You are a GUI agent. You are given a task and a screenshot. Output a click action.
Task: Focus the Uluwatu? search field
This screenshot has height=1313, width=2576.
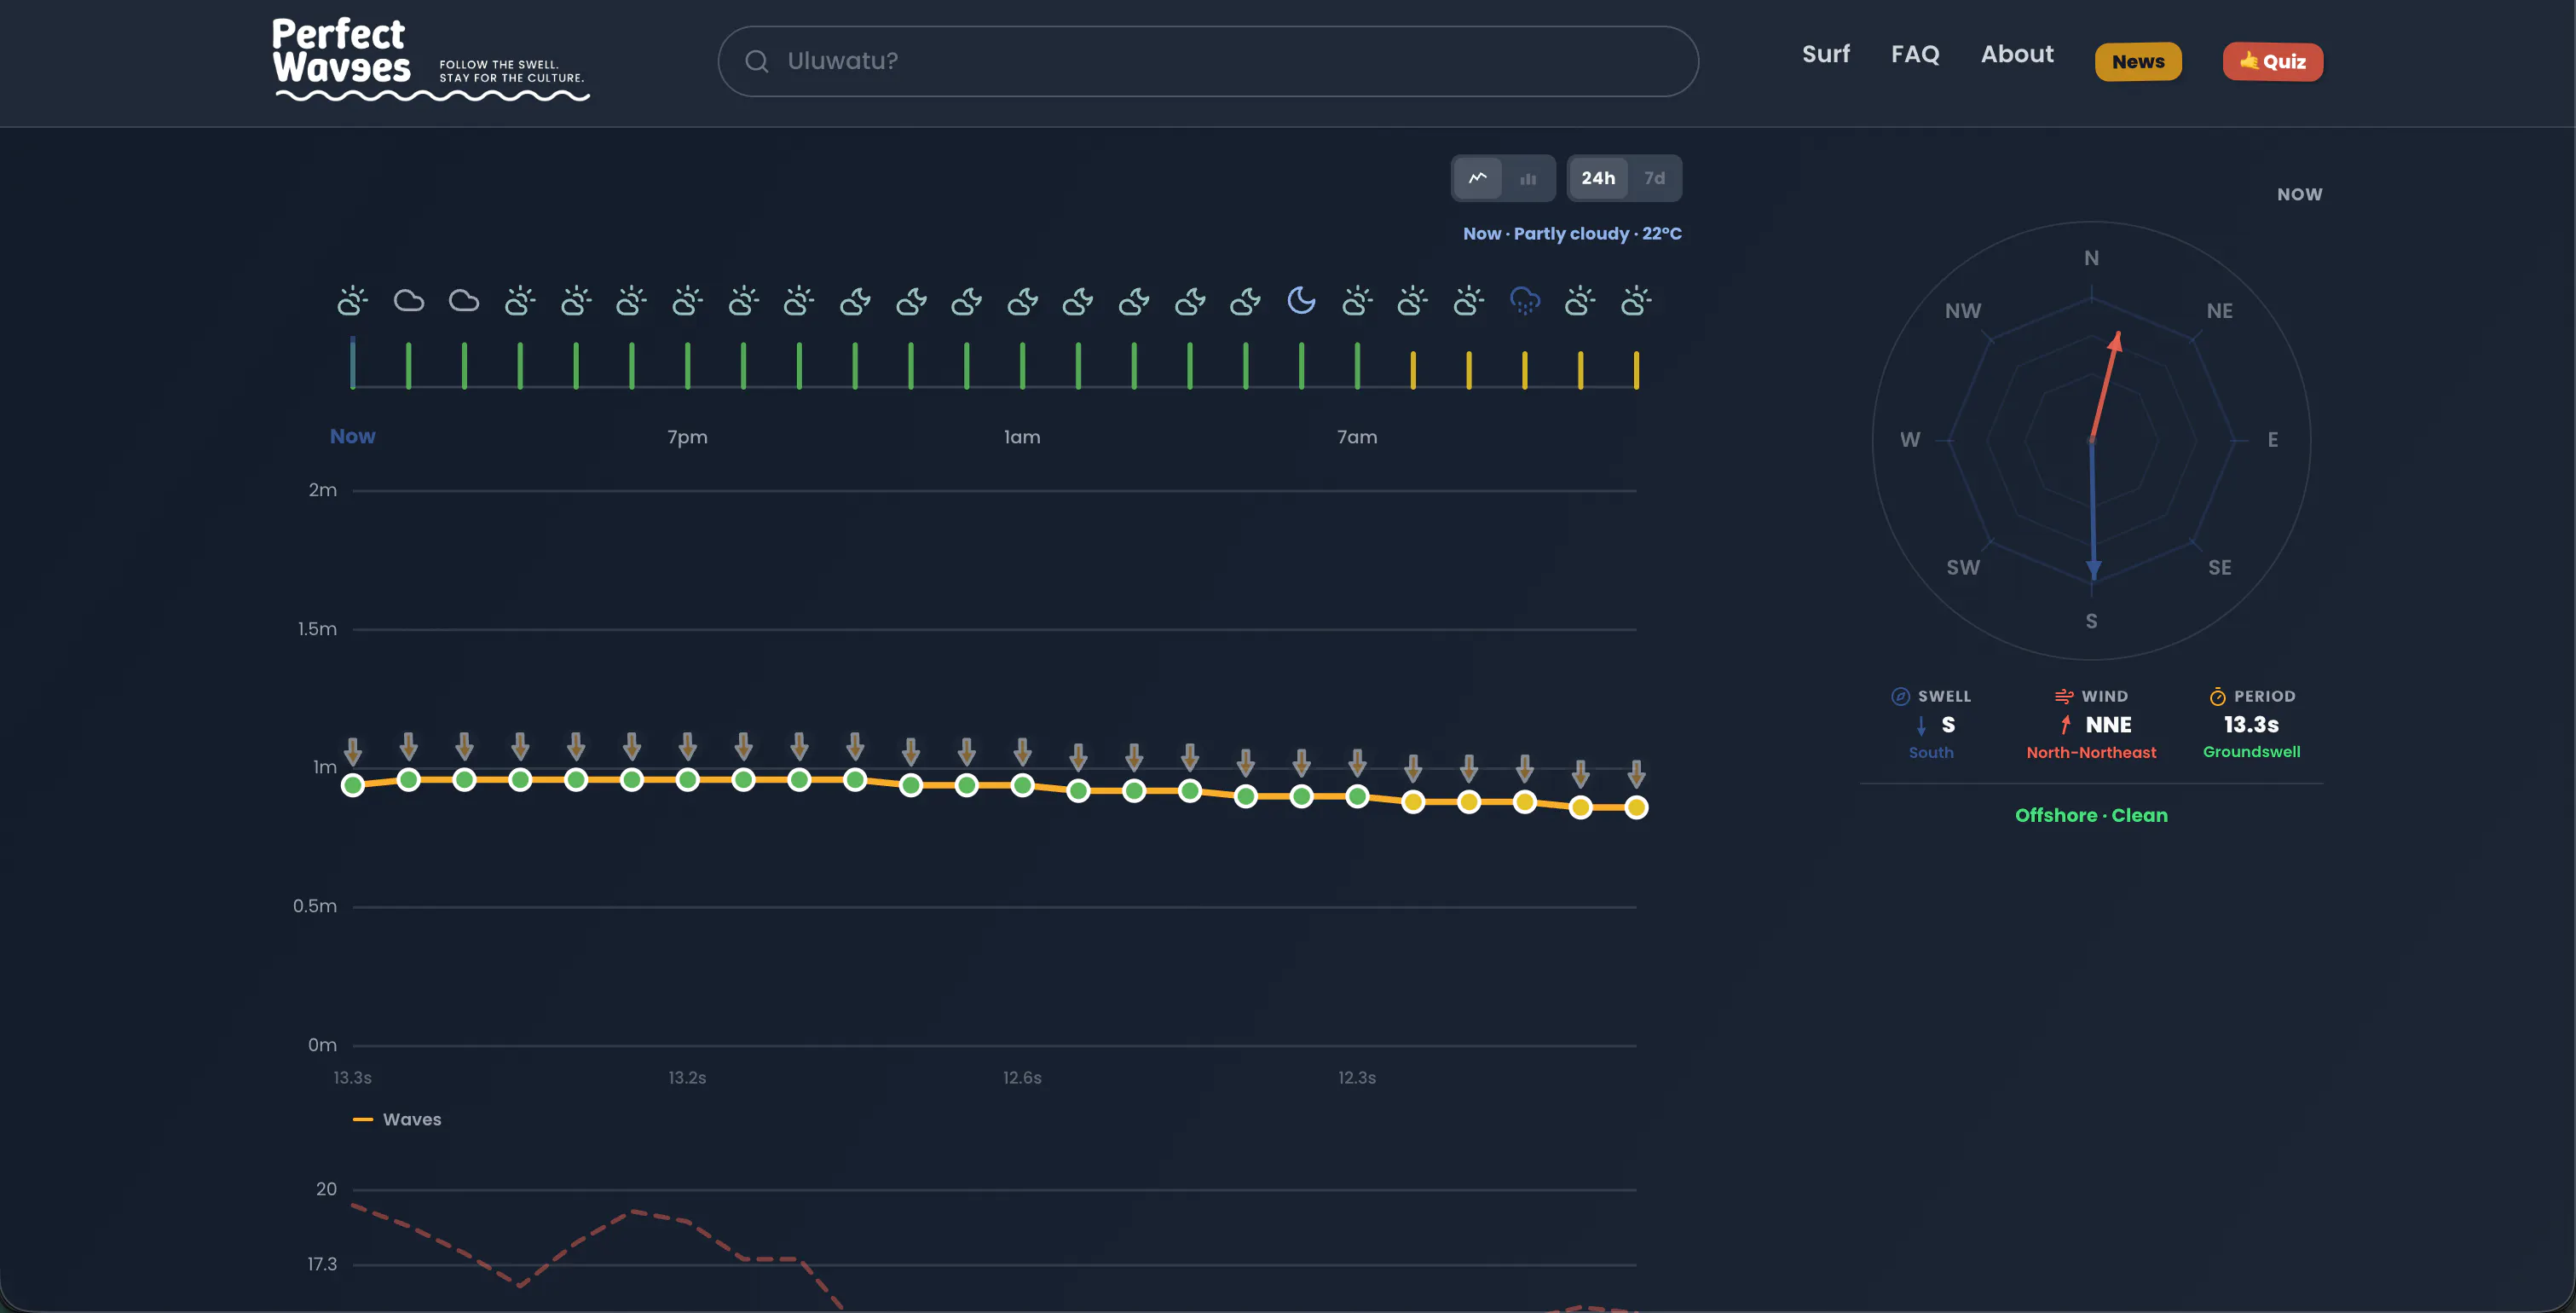(1208, 61)
